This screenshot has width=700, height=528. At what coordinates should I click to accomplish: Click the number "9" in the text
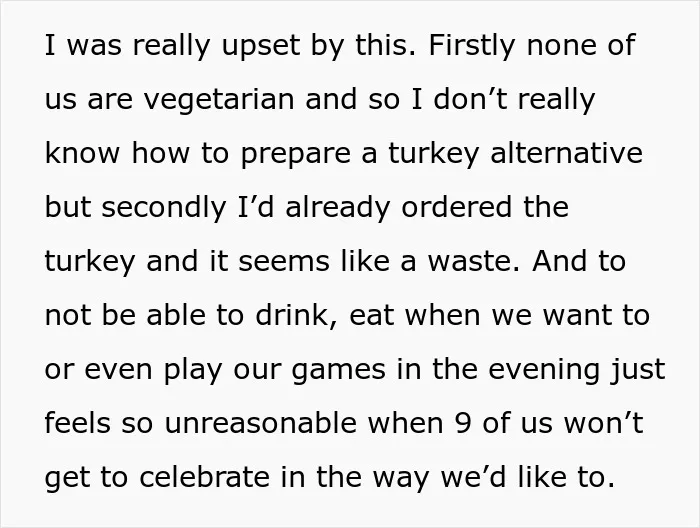tap(464, 423)
